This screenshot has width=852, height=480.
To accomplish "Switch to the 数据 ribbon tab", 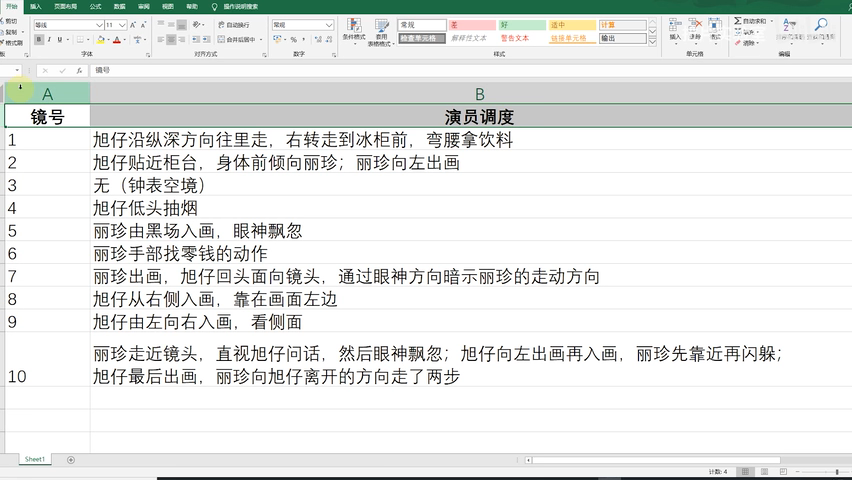I will pyautogui.click(x=120, y=7).
